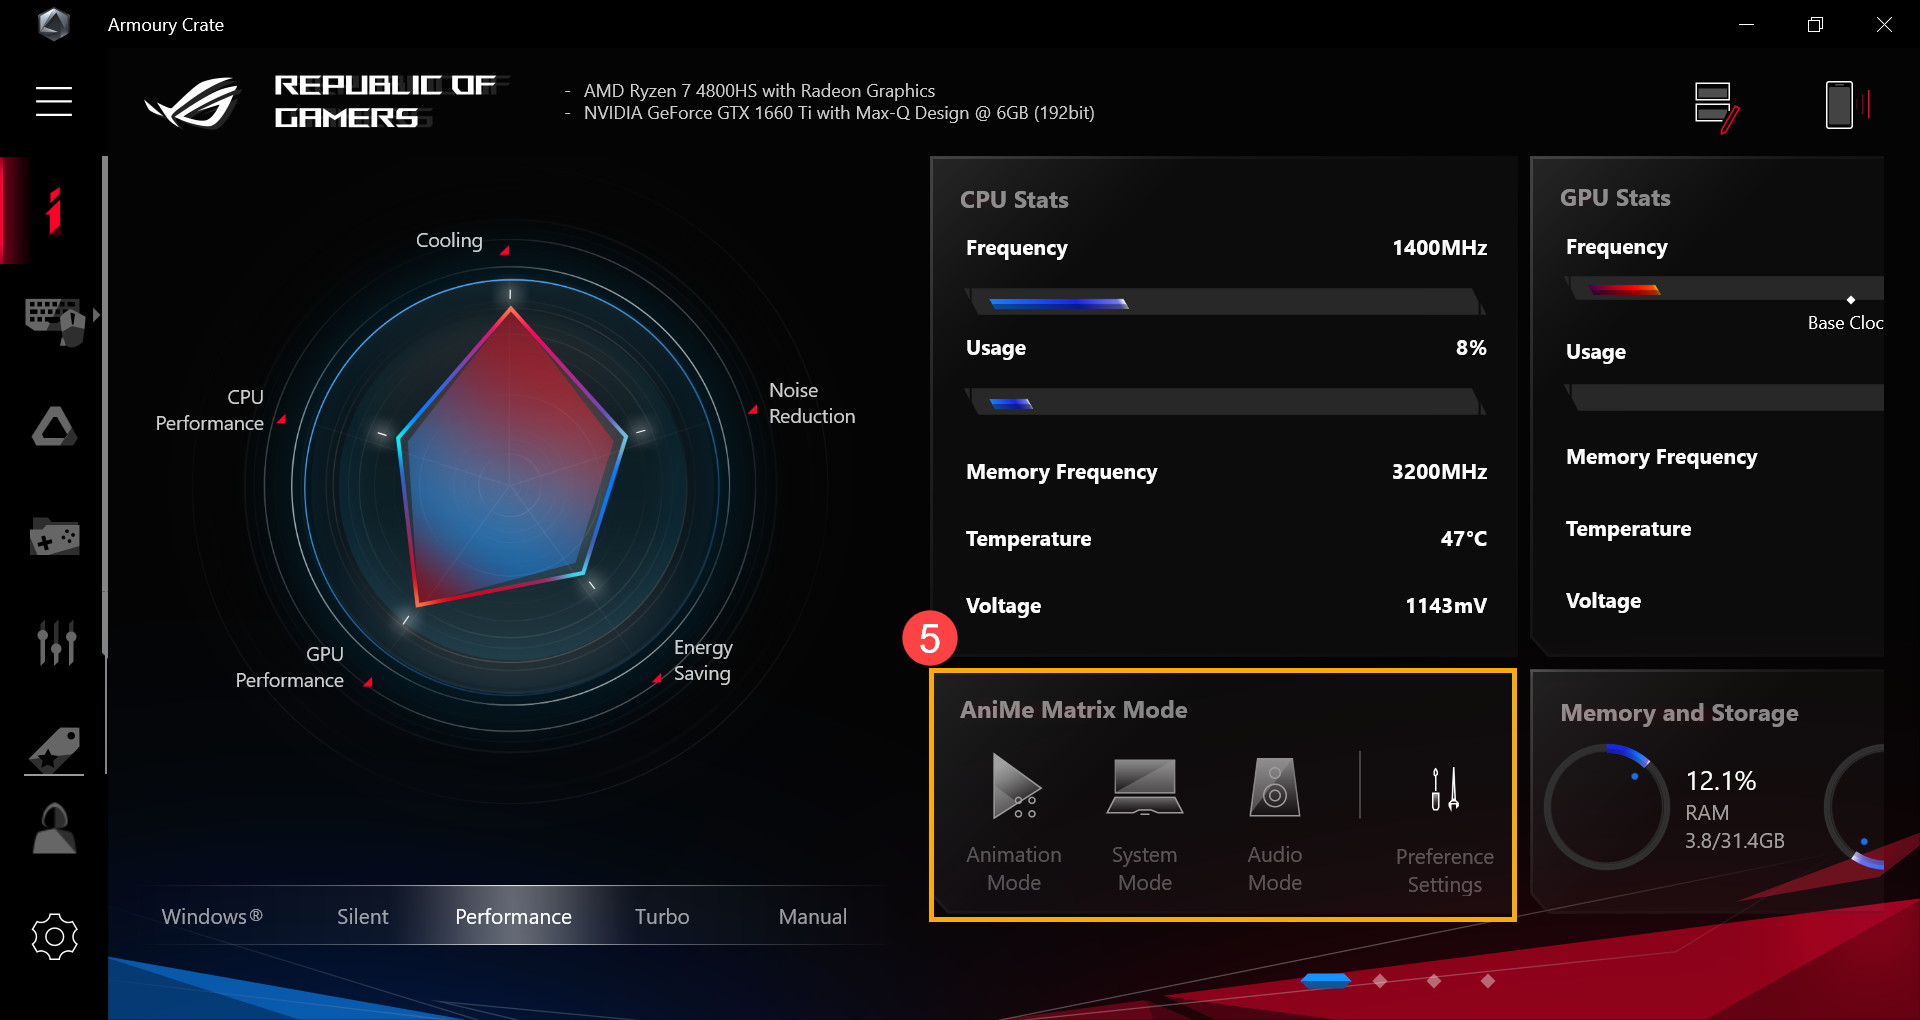Click the CPU Frequency bar

[x=1225, y=302]
